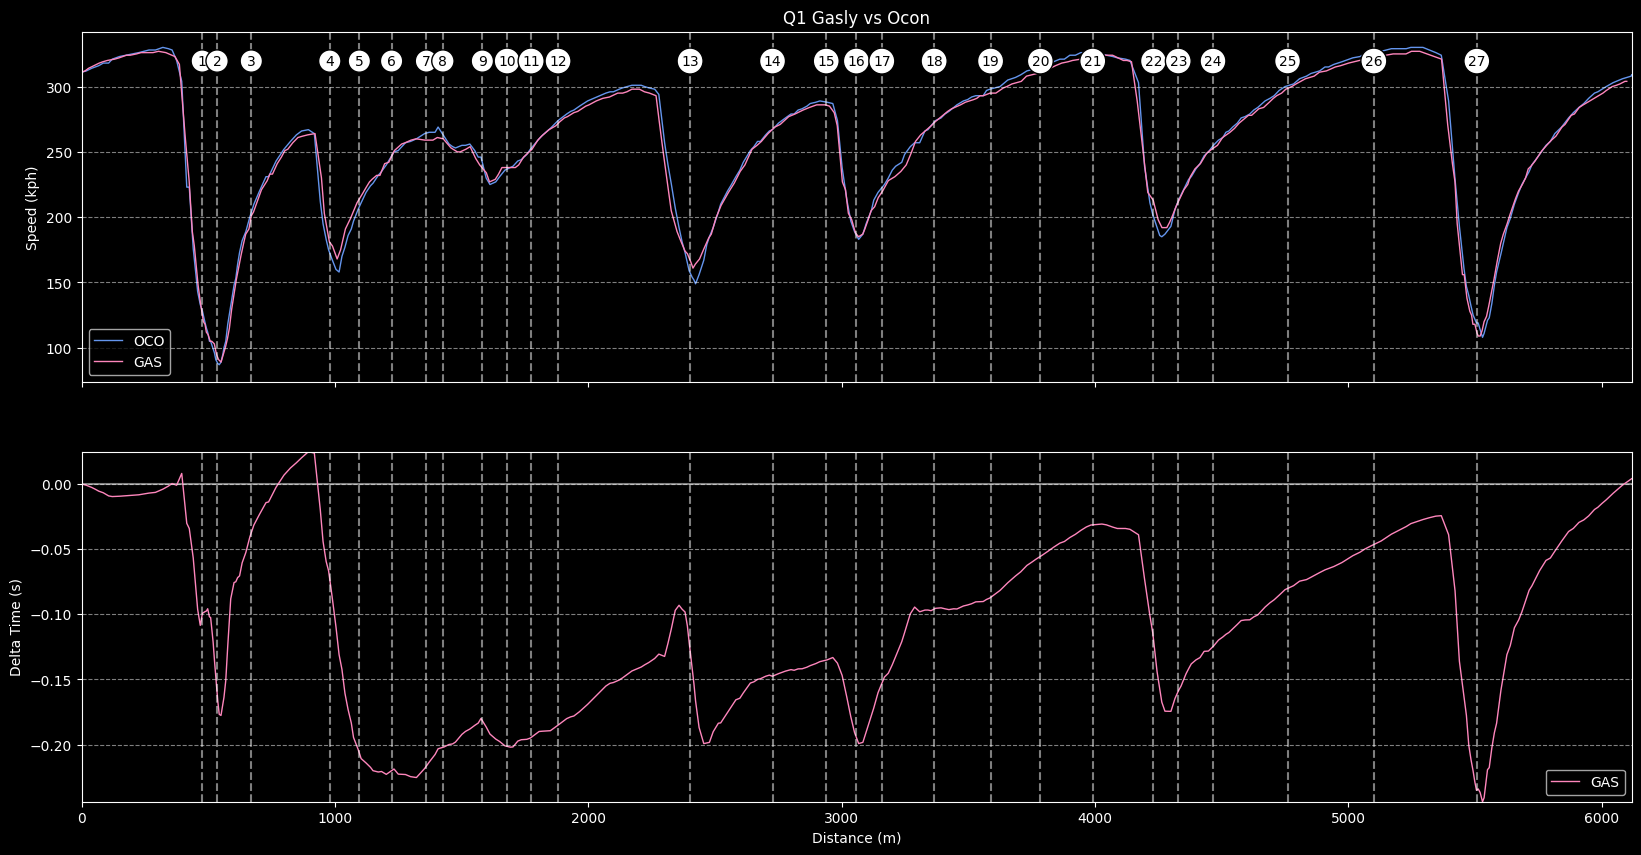Select the corner 13 marker badge
The height and width of the screenshot is (855, 1641).
tap(690, 61)
